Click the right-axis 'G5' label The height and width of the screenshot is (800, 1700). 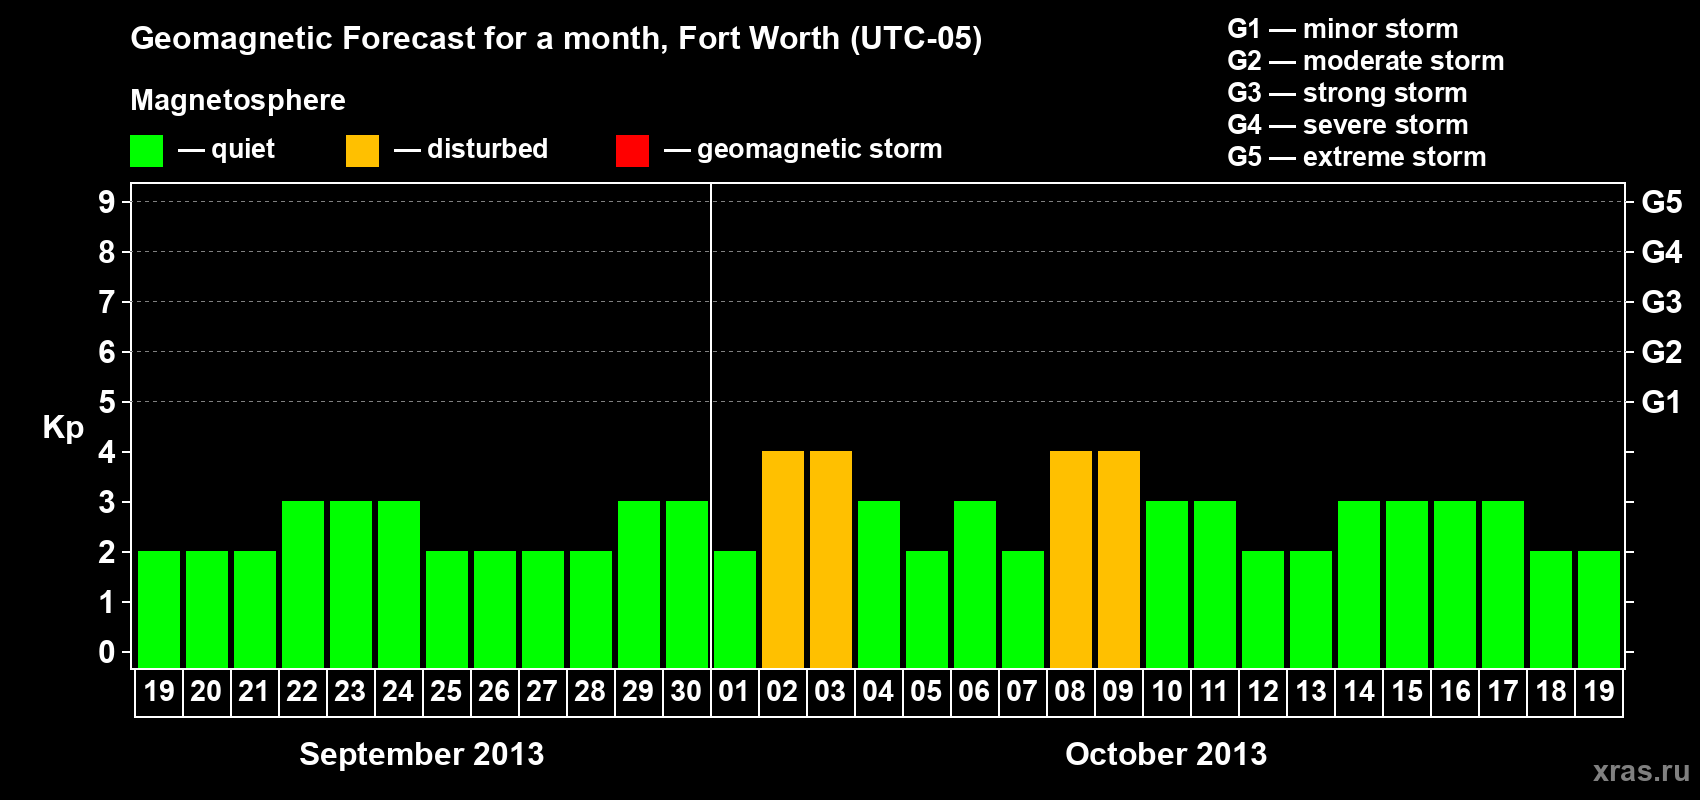tap(1662, 203)
